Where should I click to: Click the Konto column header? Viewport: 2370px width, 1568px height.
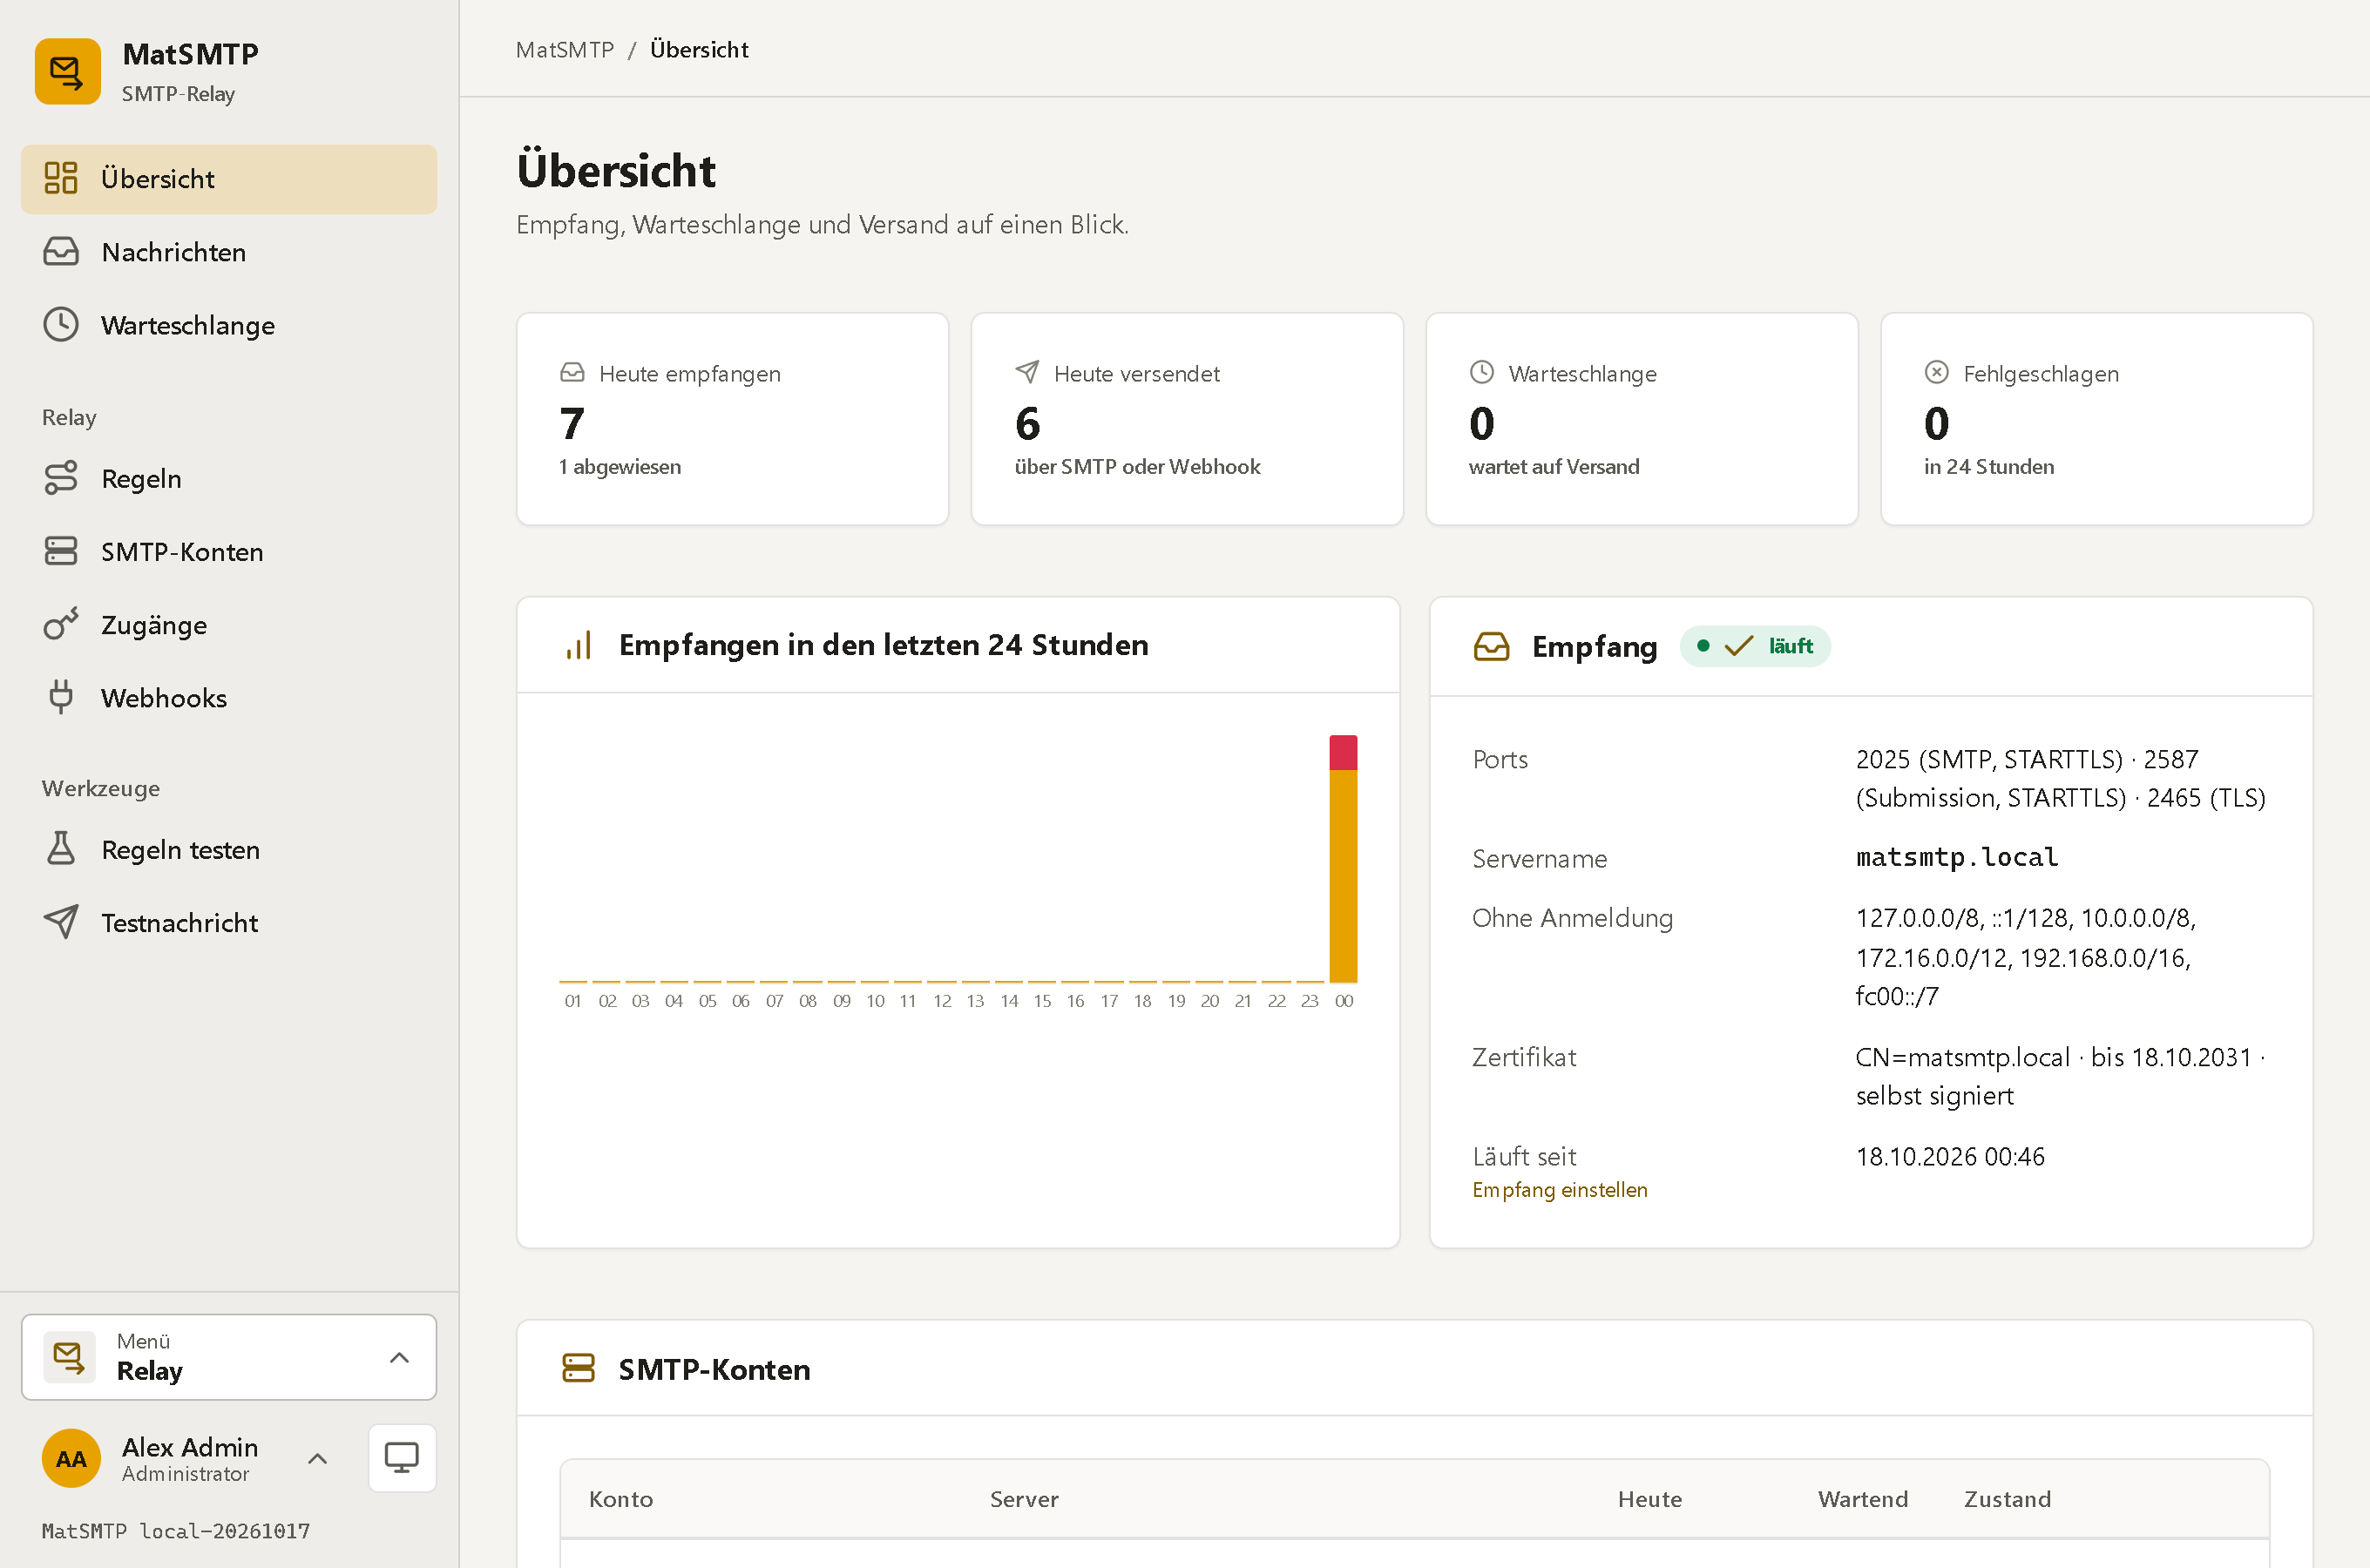(621, 1498)
